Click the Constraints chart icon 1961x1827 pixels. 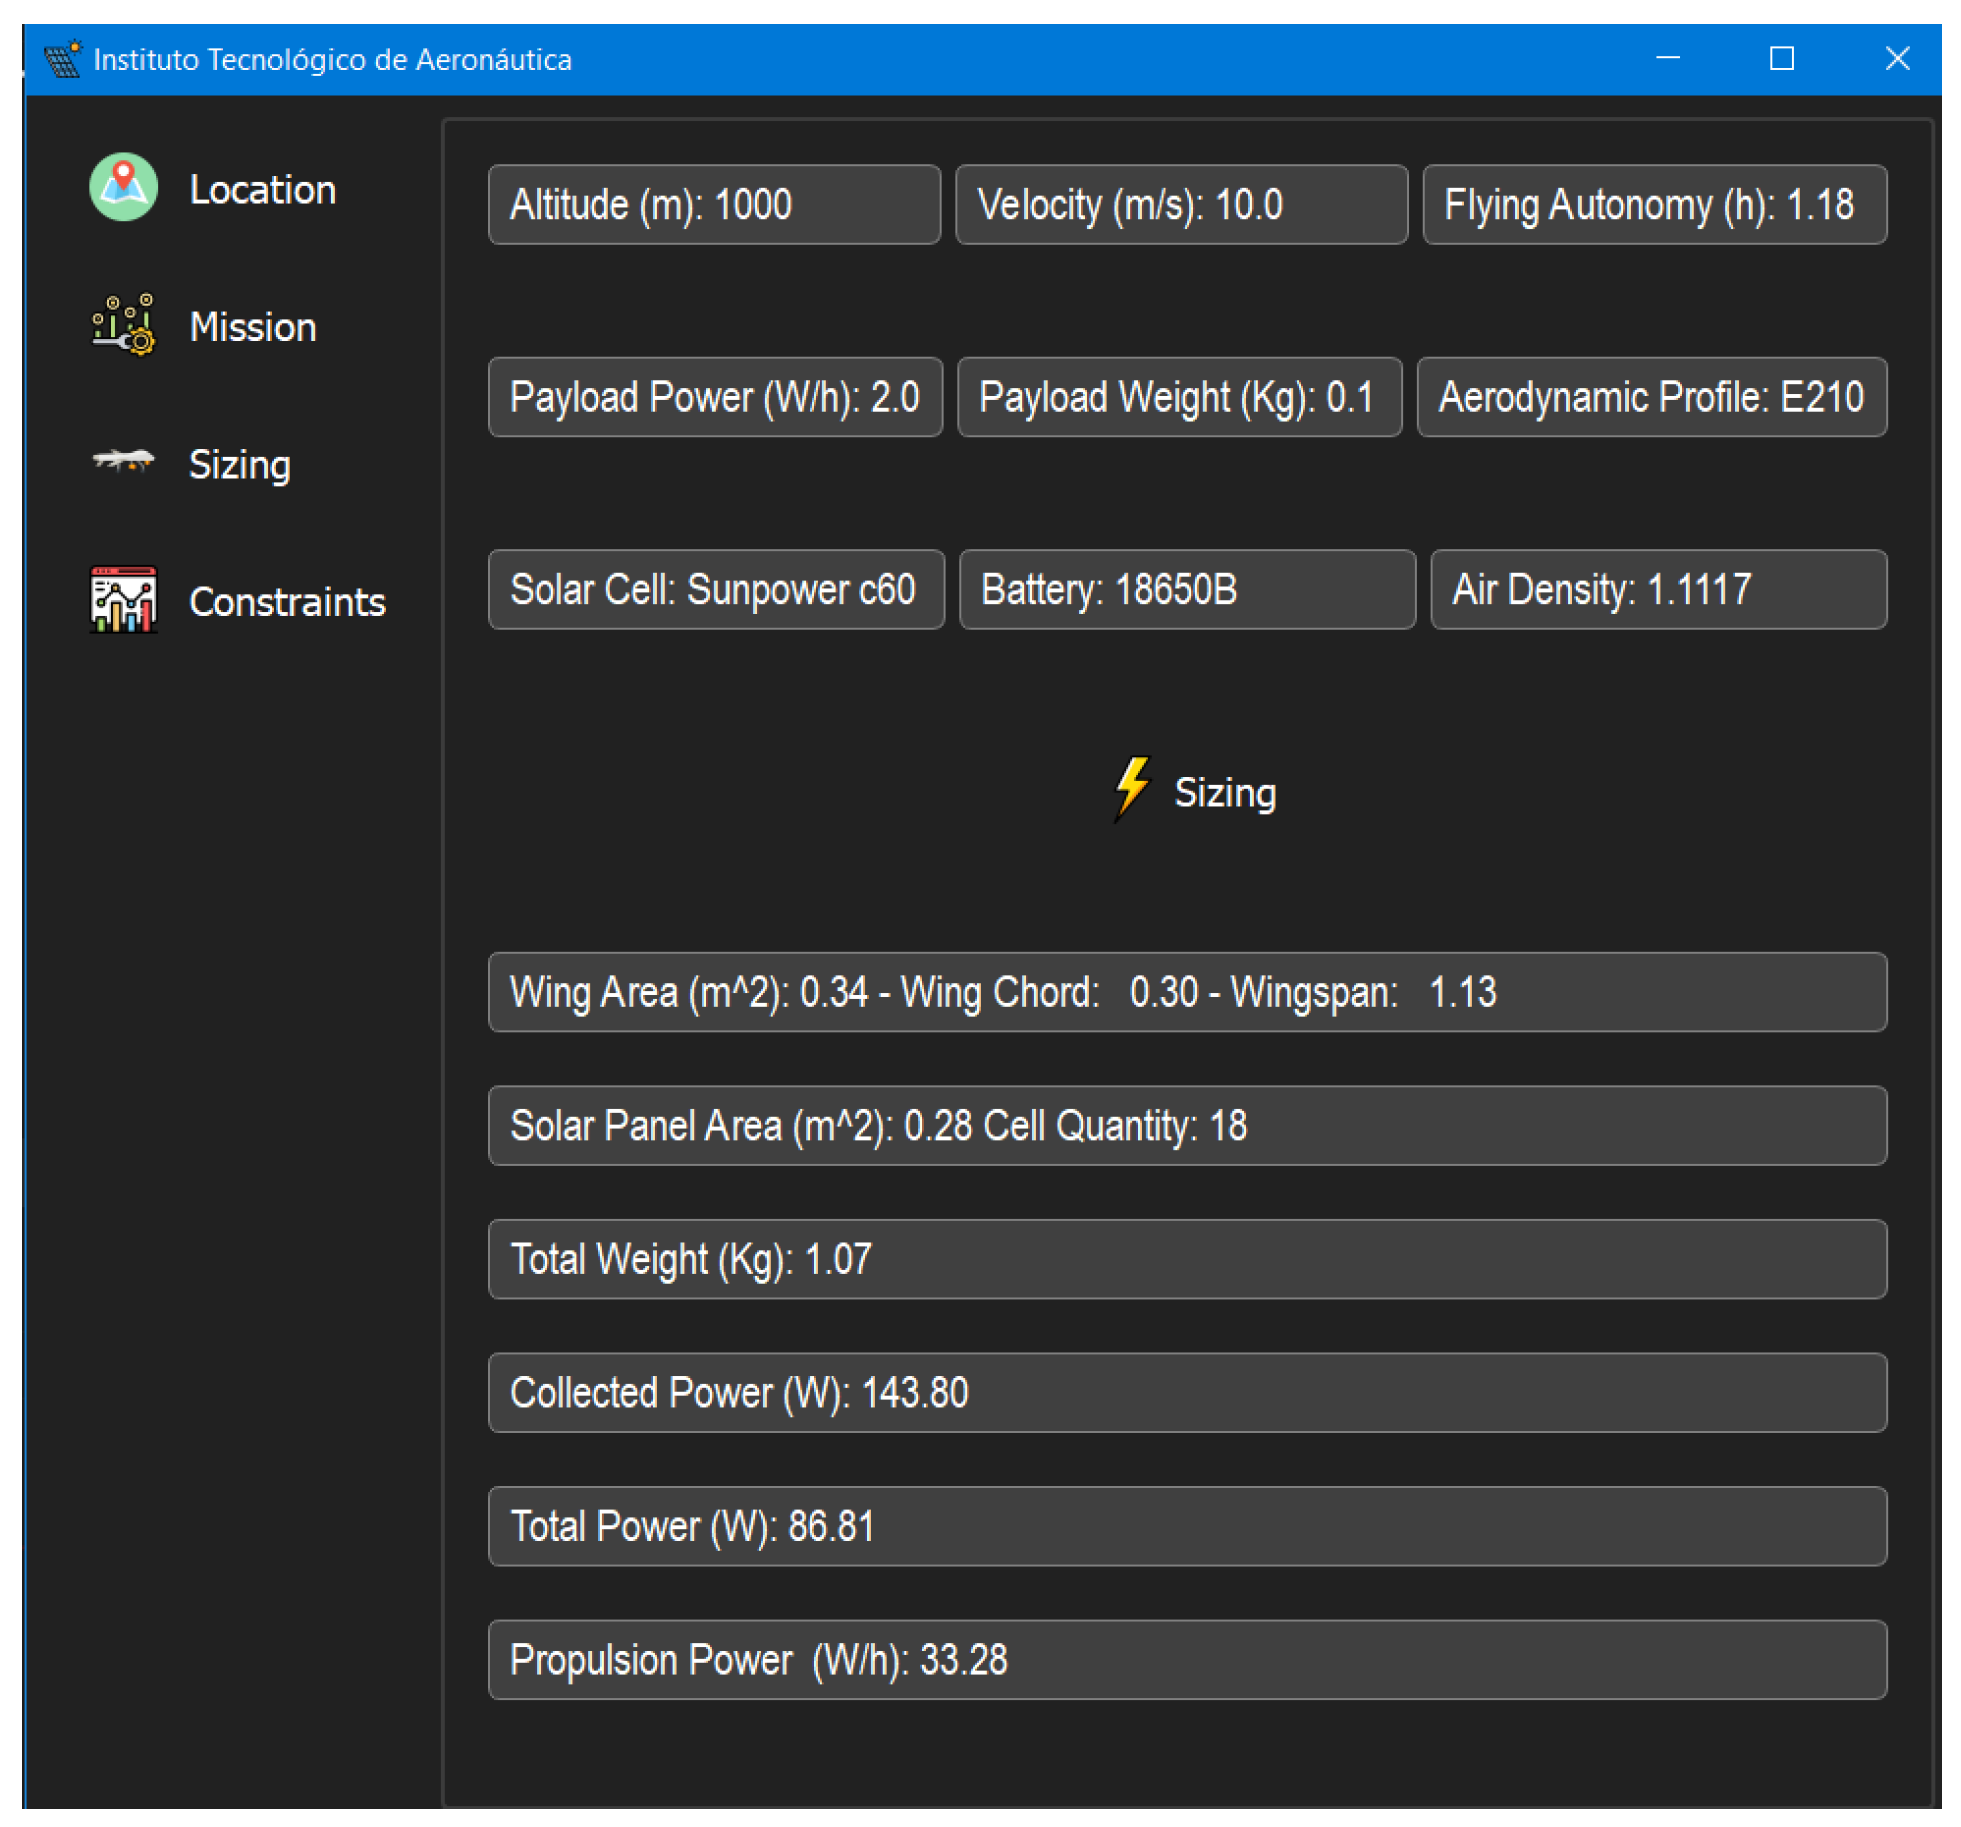123,599
